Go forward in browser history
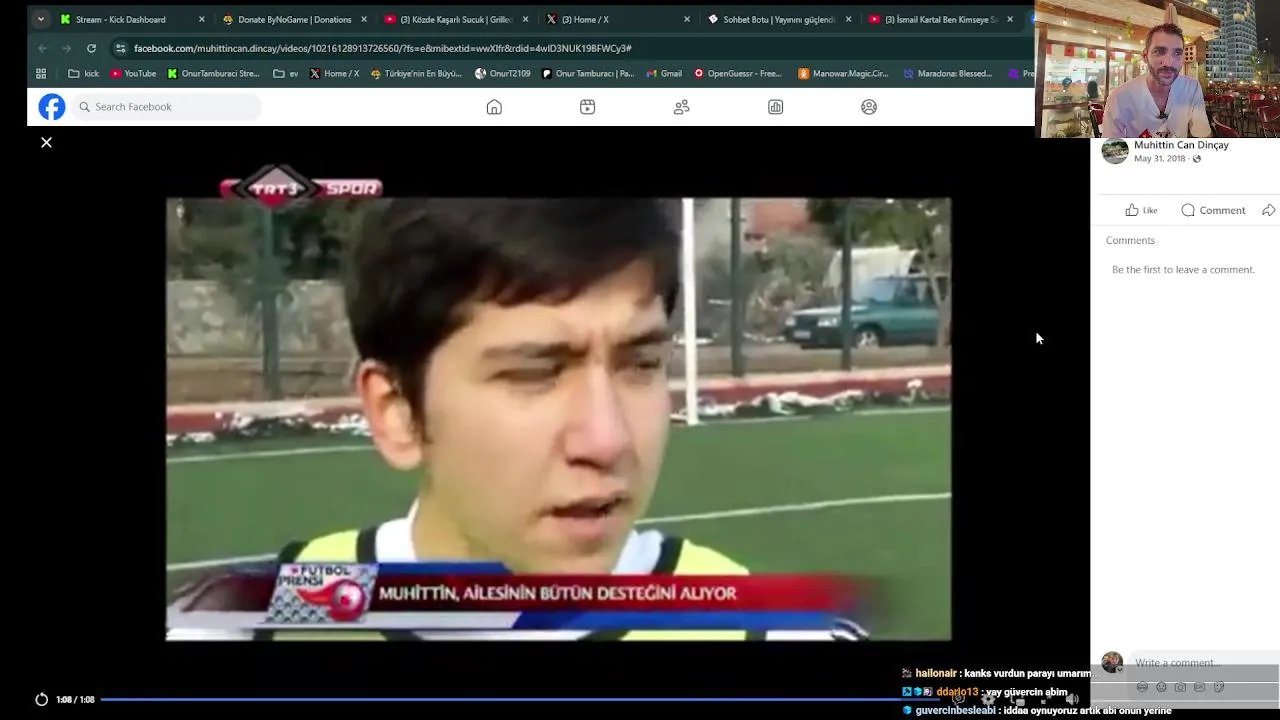1280x720 pixels. tap(66, 48)
